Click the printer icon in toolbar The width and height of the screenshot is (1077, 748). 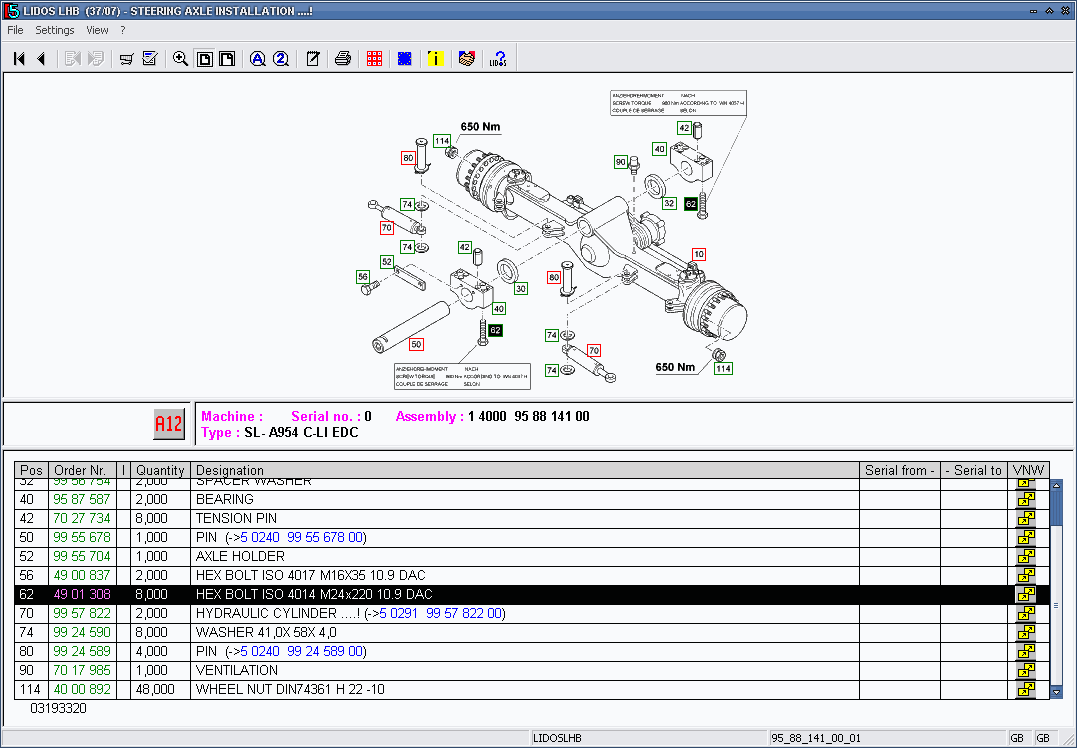343,59
